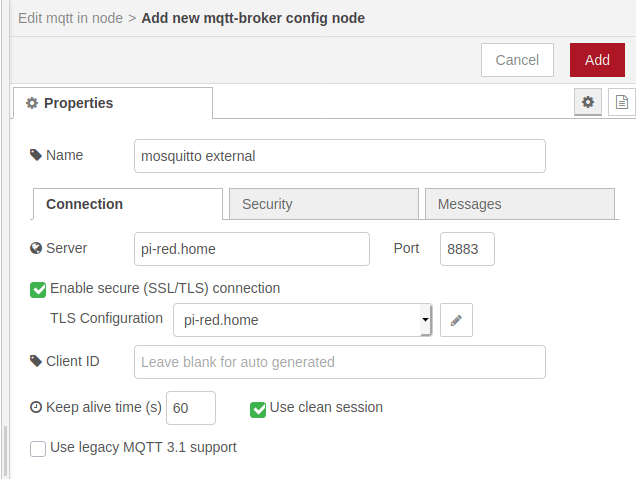Click the pencil icon to edit TLS configuration
The height and width of the screenshot is (479, 636).
pos(456,320)
